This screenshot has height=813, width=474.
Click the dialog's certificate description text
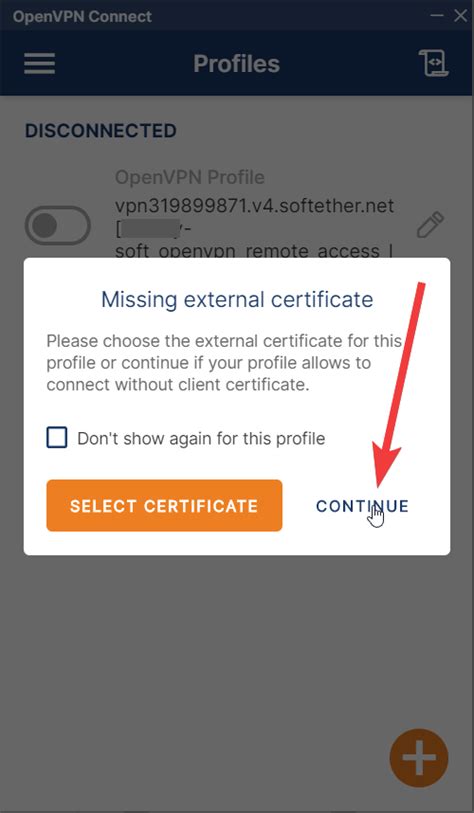[x=224, y=363]
